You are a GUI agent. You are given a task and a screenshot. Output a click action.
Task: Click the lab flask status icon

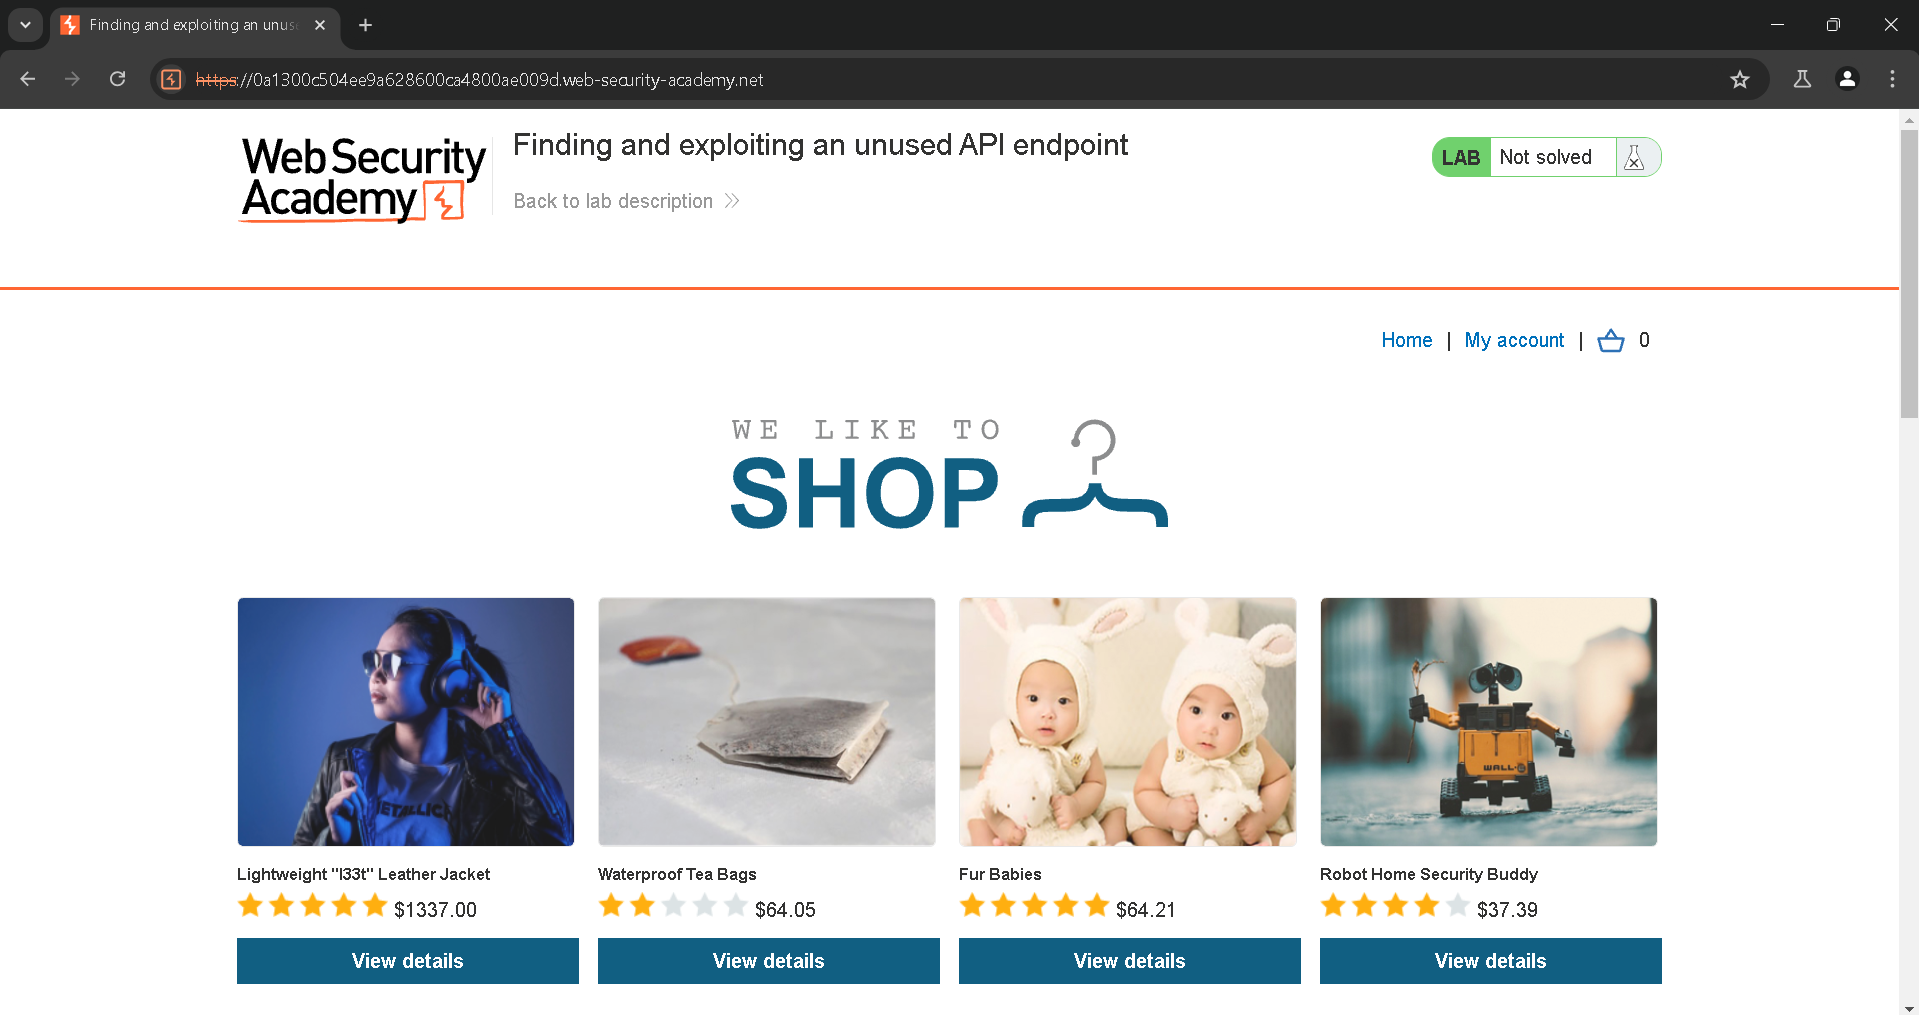pyautogui.click(x=1635, y=158)
